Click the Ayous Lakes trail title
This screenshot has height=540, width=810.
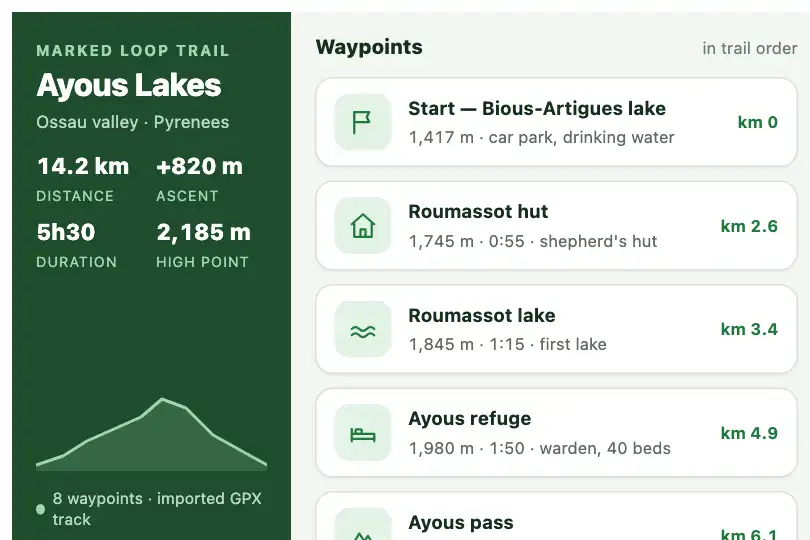129,85
